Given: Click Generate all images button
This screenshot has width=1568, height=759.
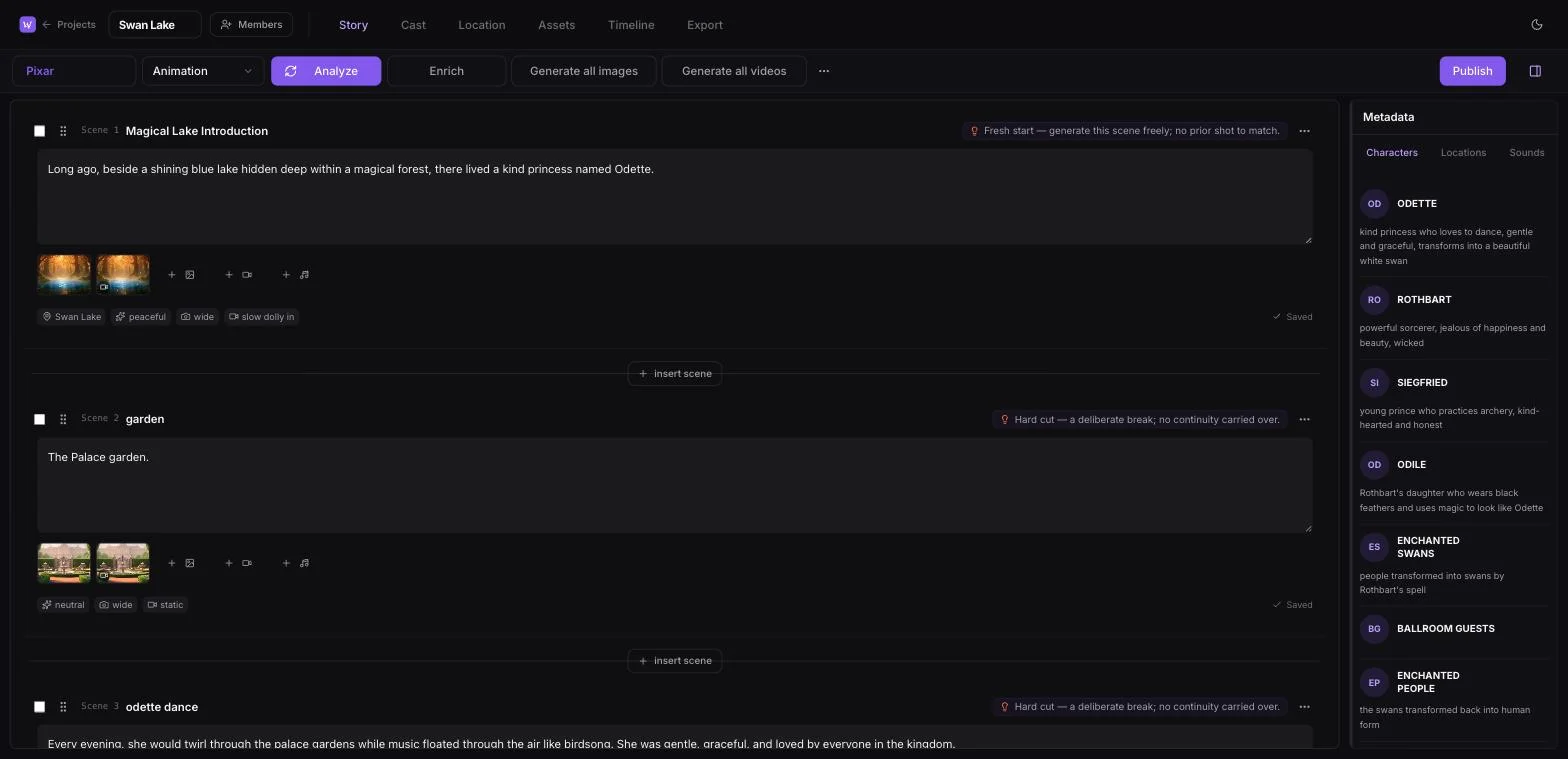Looking at the screenshot, I should tap(584, 71).
